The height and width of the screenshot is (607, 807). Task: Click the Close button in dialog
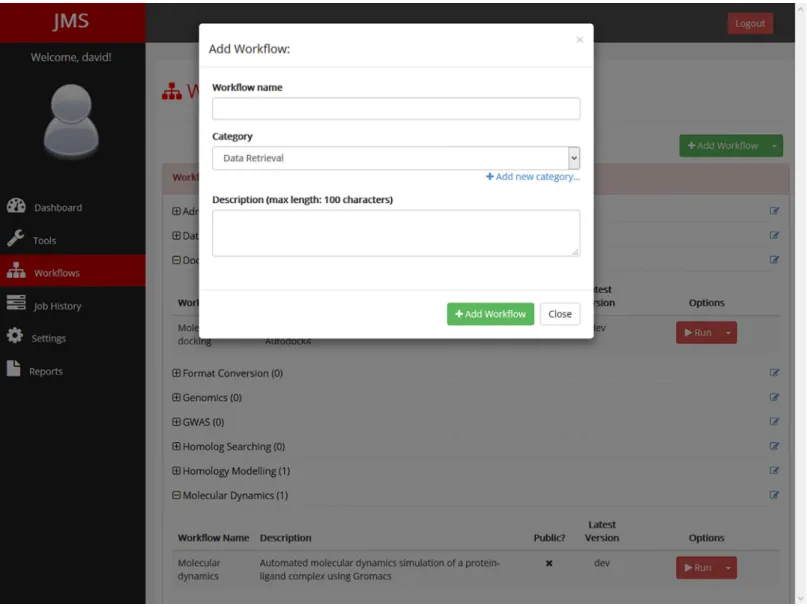click(560, 314)
